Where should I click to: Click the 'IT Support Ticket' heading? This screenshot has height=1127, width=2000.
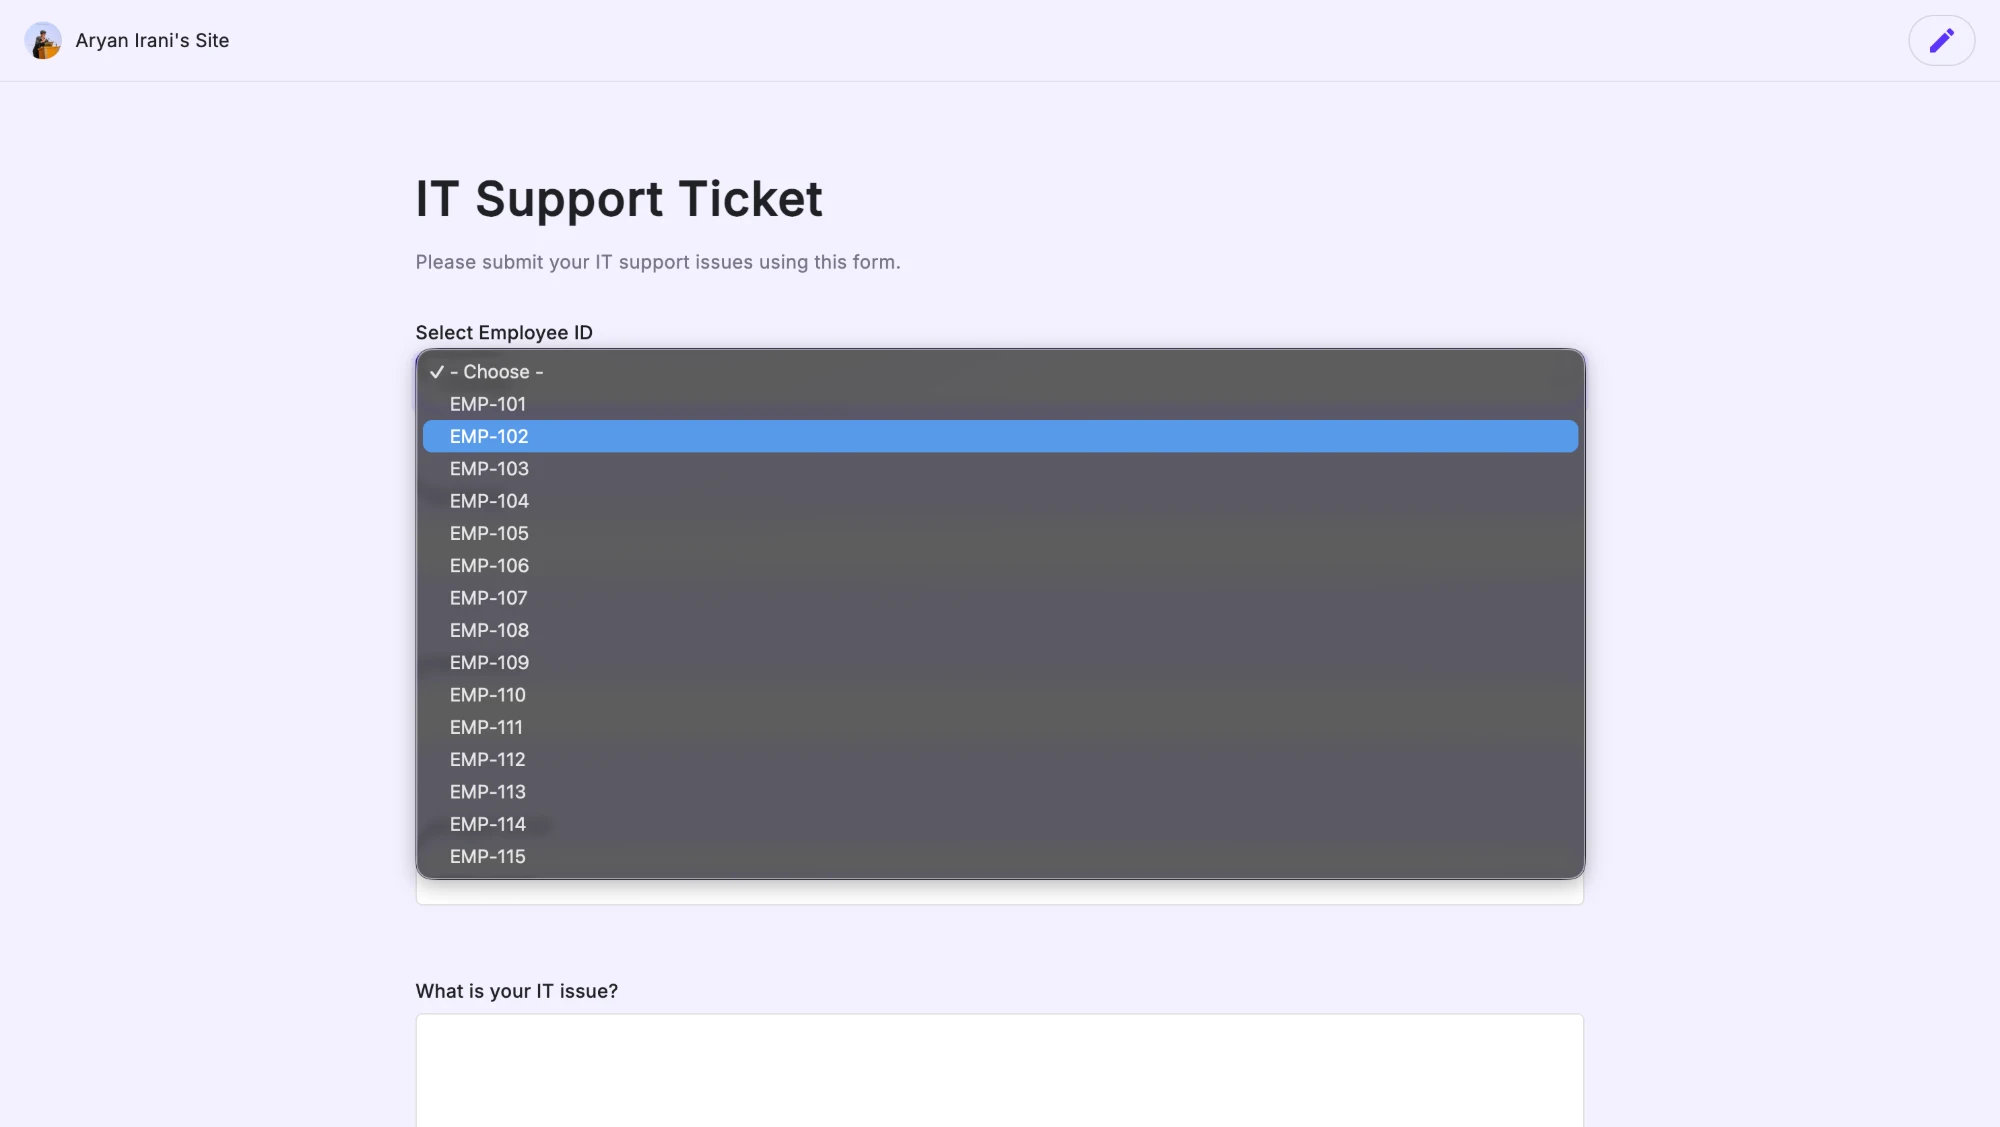point(619,199)
